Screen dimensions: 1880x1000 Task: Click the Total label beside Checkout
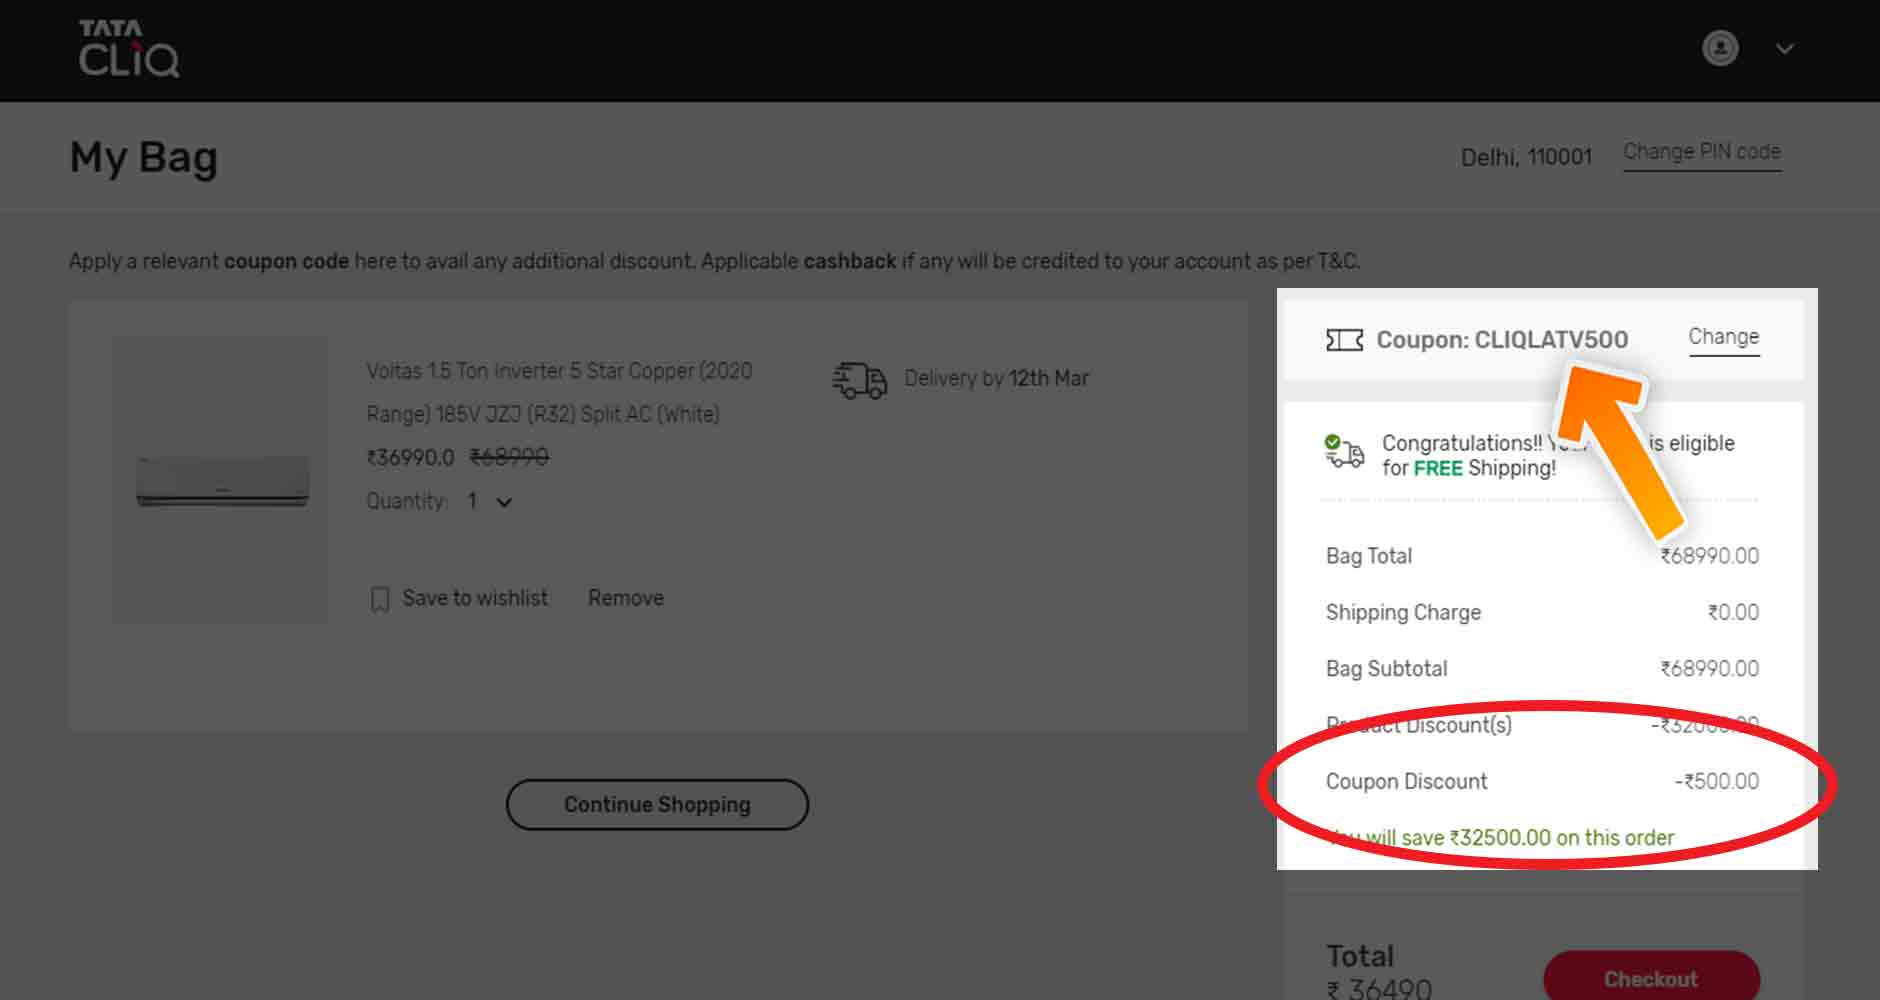(x=1360, y=956)
